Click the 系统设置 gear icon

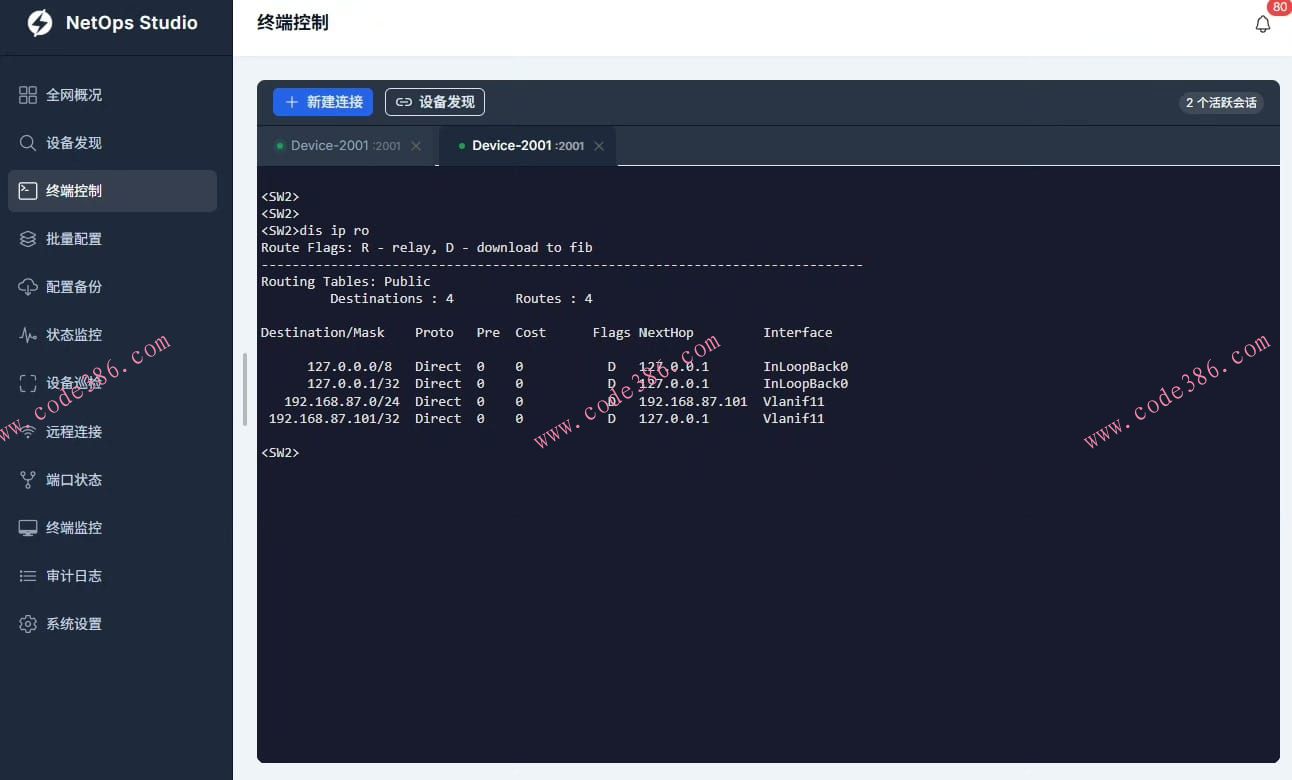click(28, 624)
